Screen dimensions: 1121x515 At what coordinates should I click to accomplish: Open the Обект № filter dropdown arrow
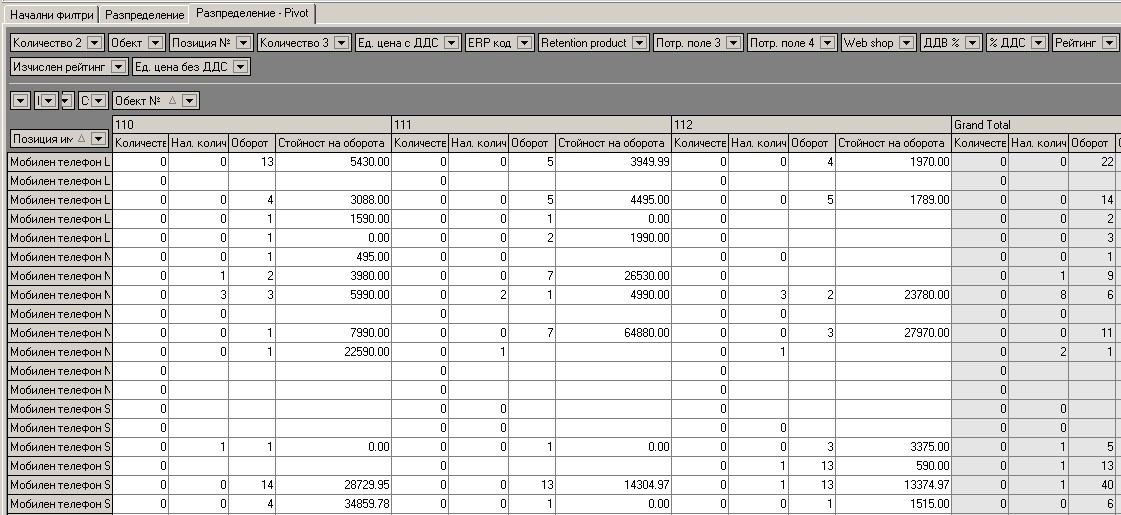pos(189,101)
